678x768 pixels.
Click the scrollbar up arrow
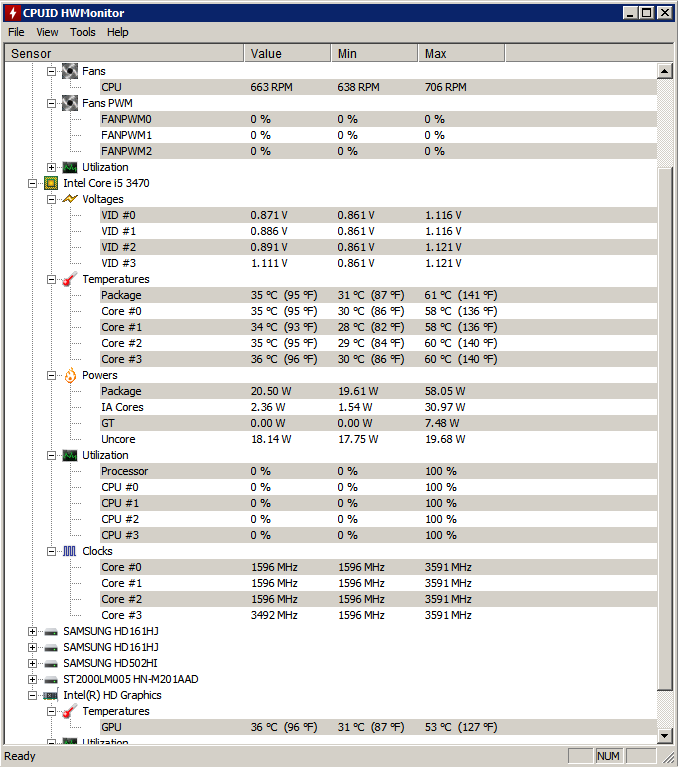tap(664, 72)
